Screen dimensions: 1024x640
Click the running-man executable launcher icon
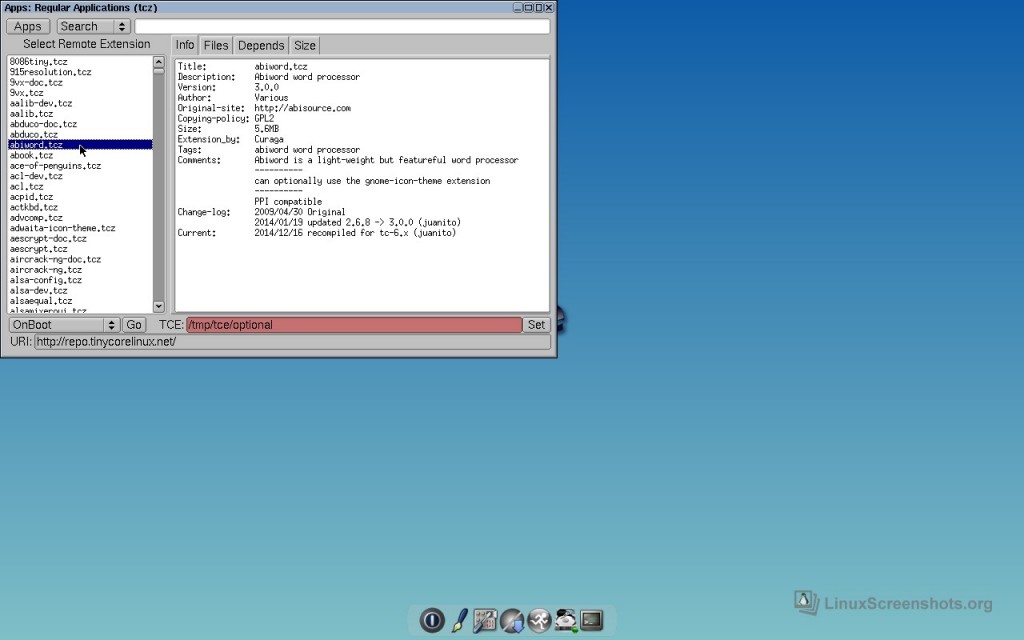click(539, 620)
